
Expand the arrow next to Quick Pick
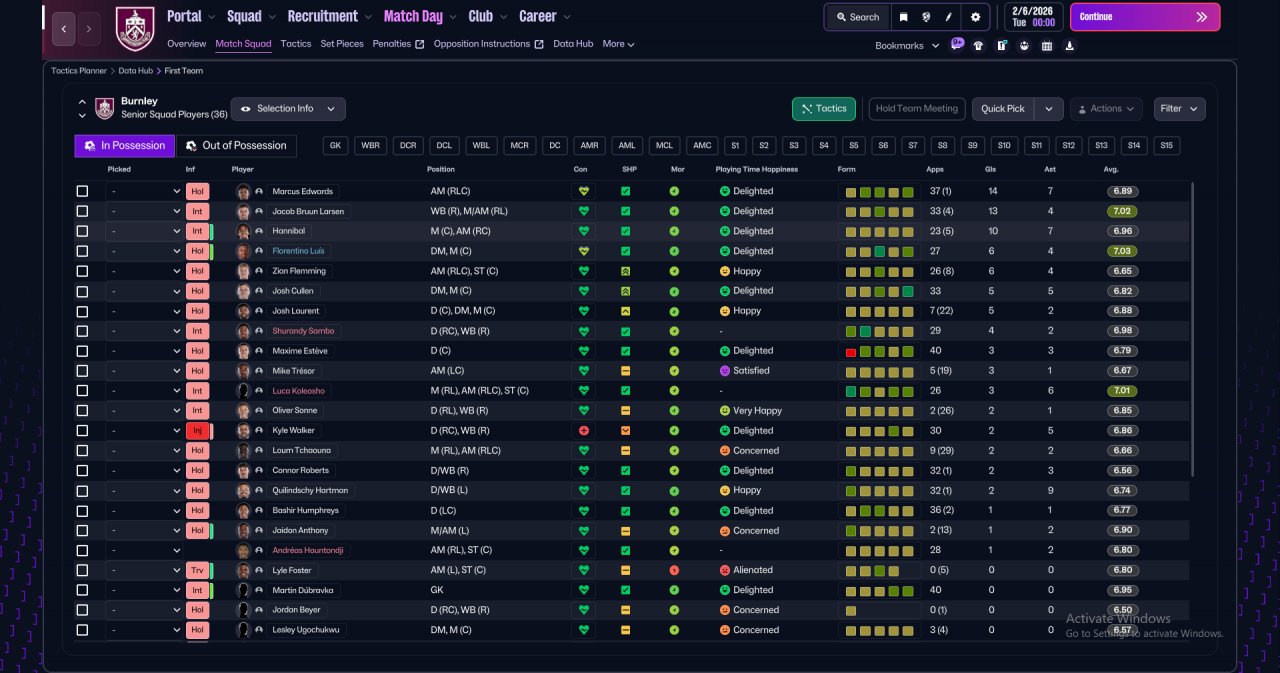pos(1049,108)
